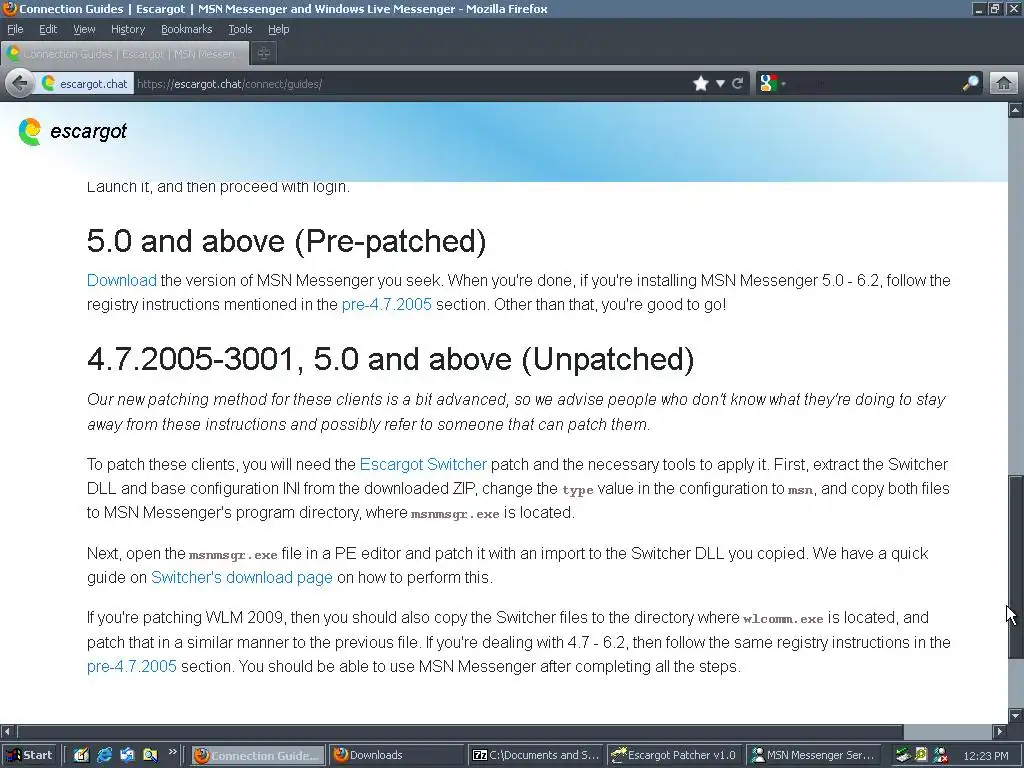Click the Firefox icon in title bar

tap(9, 8)
